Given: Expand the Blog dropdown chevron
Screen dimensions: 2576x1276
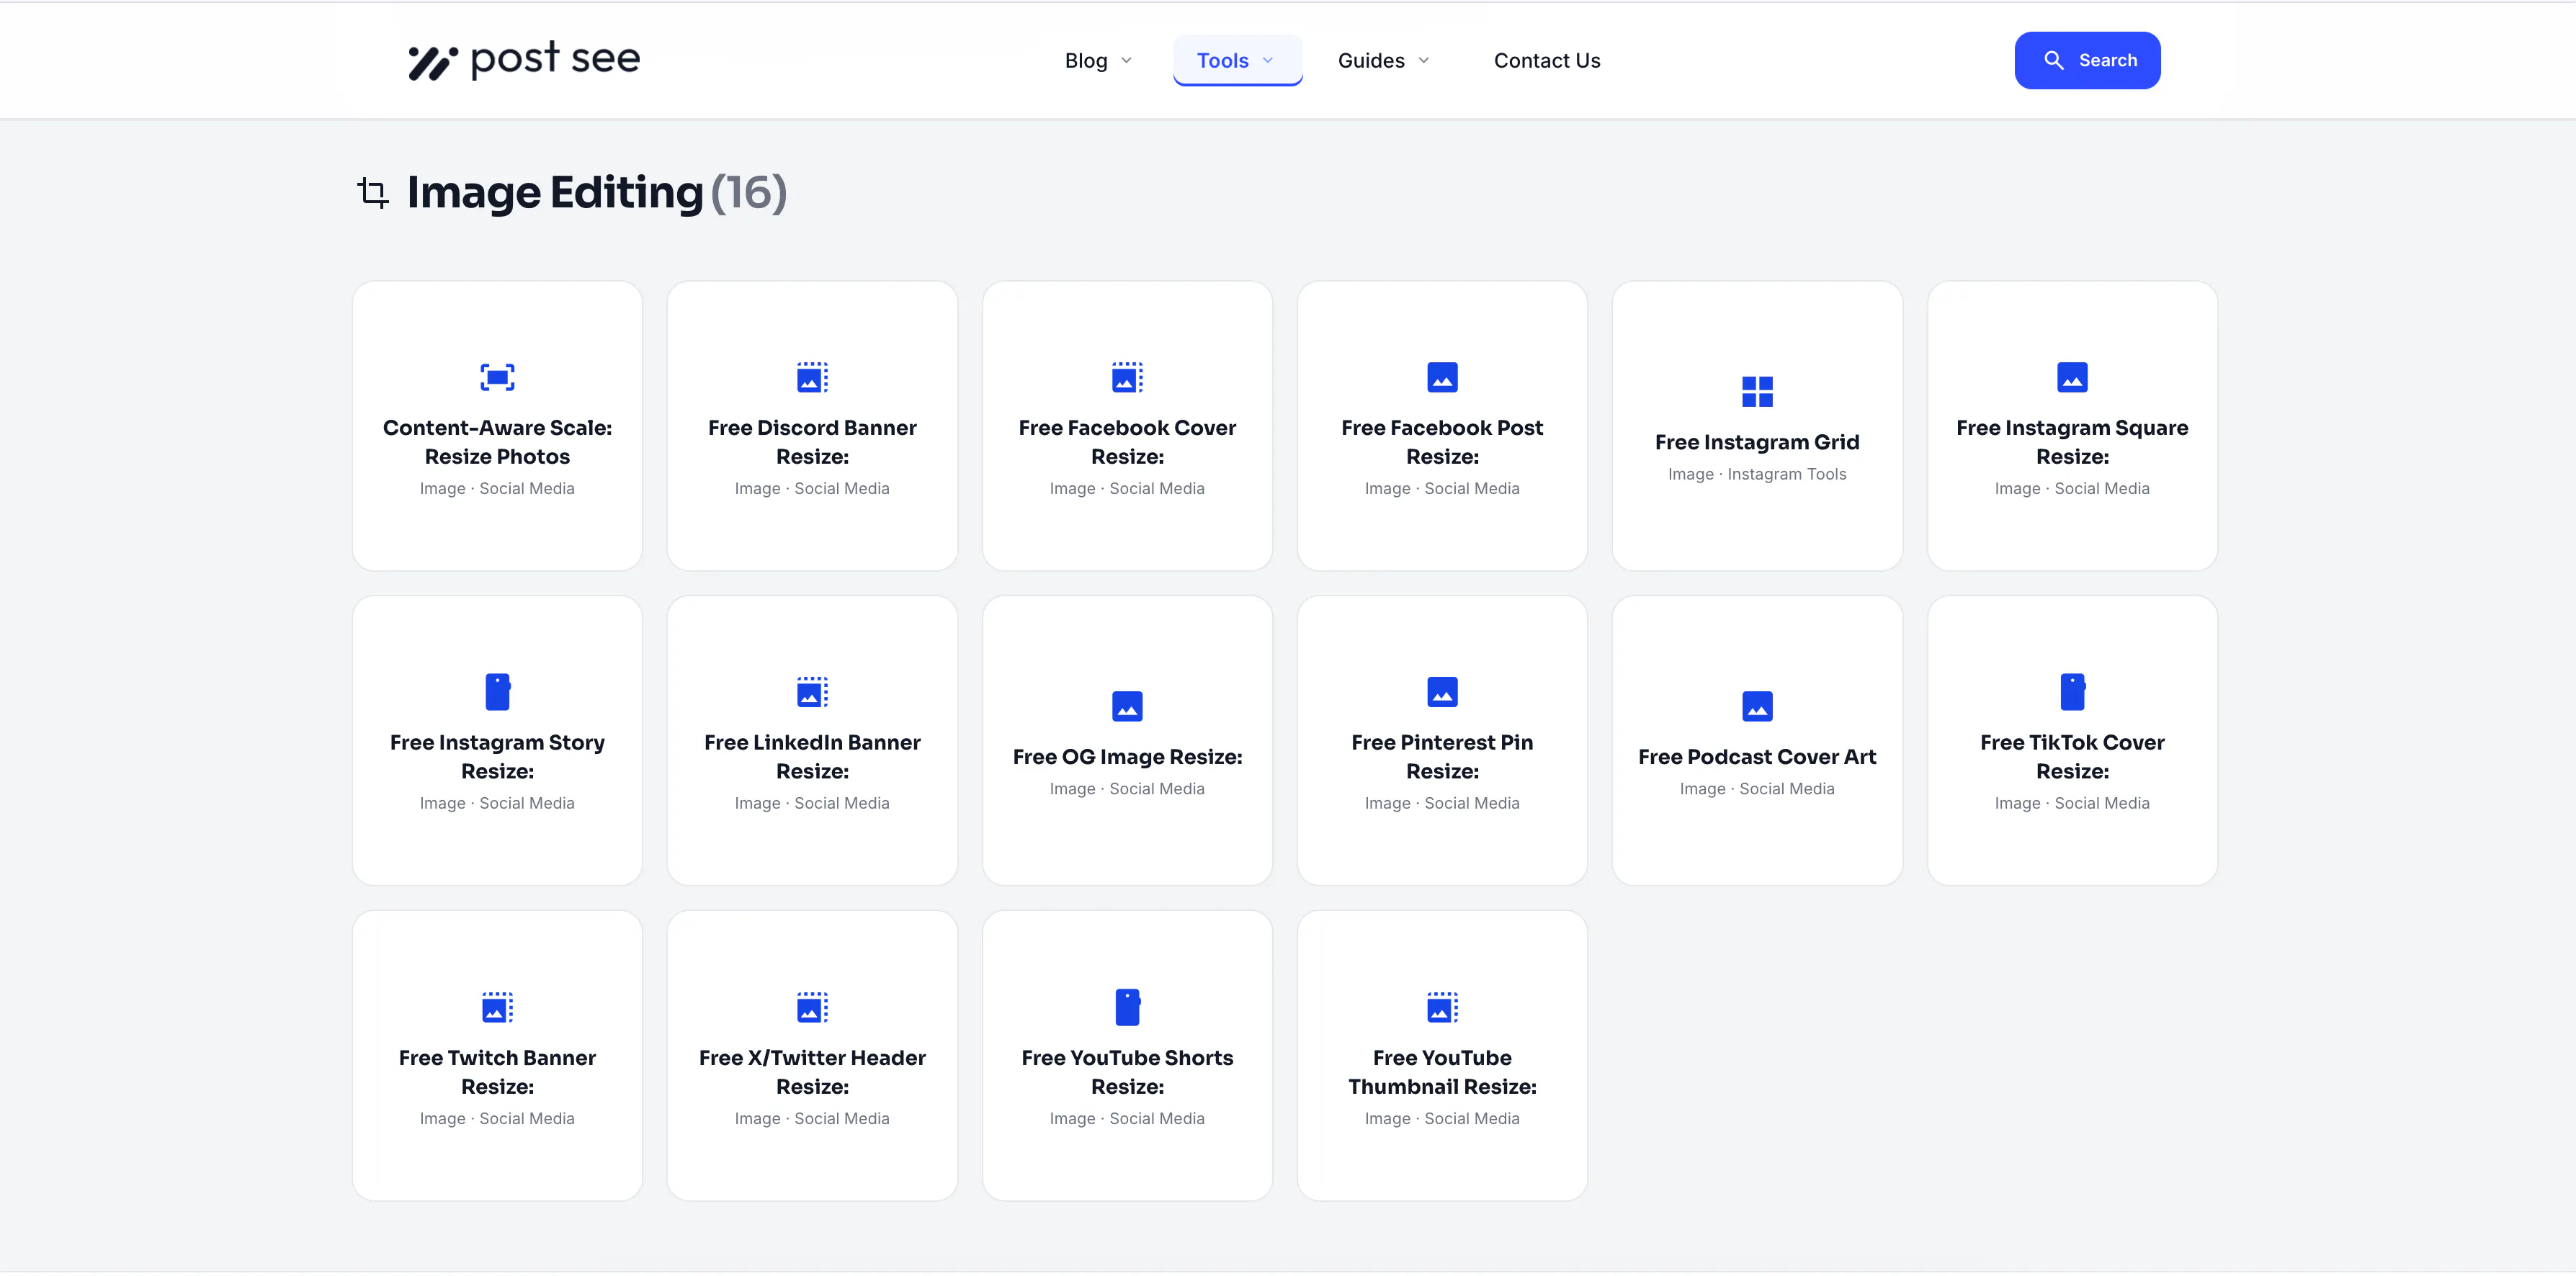Looking at the screenshot, I should pos(1126,61).
